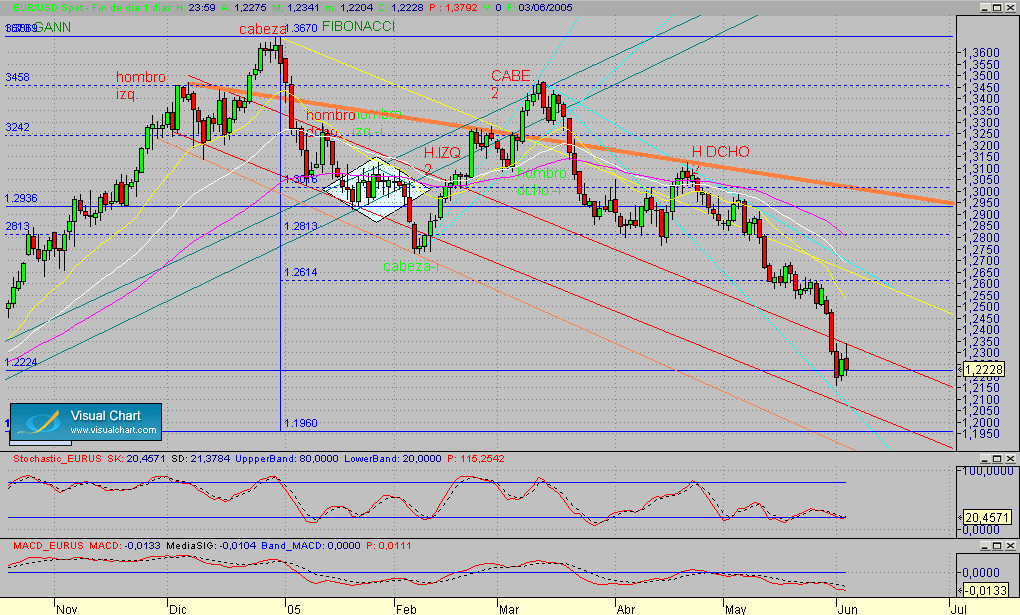Screen dimensions: 1020x615
Task: Select the green FIBONACCI label
Action: click(x=358, y=27)
